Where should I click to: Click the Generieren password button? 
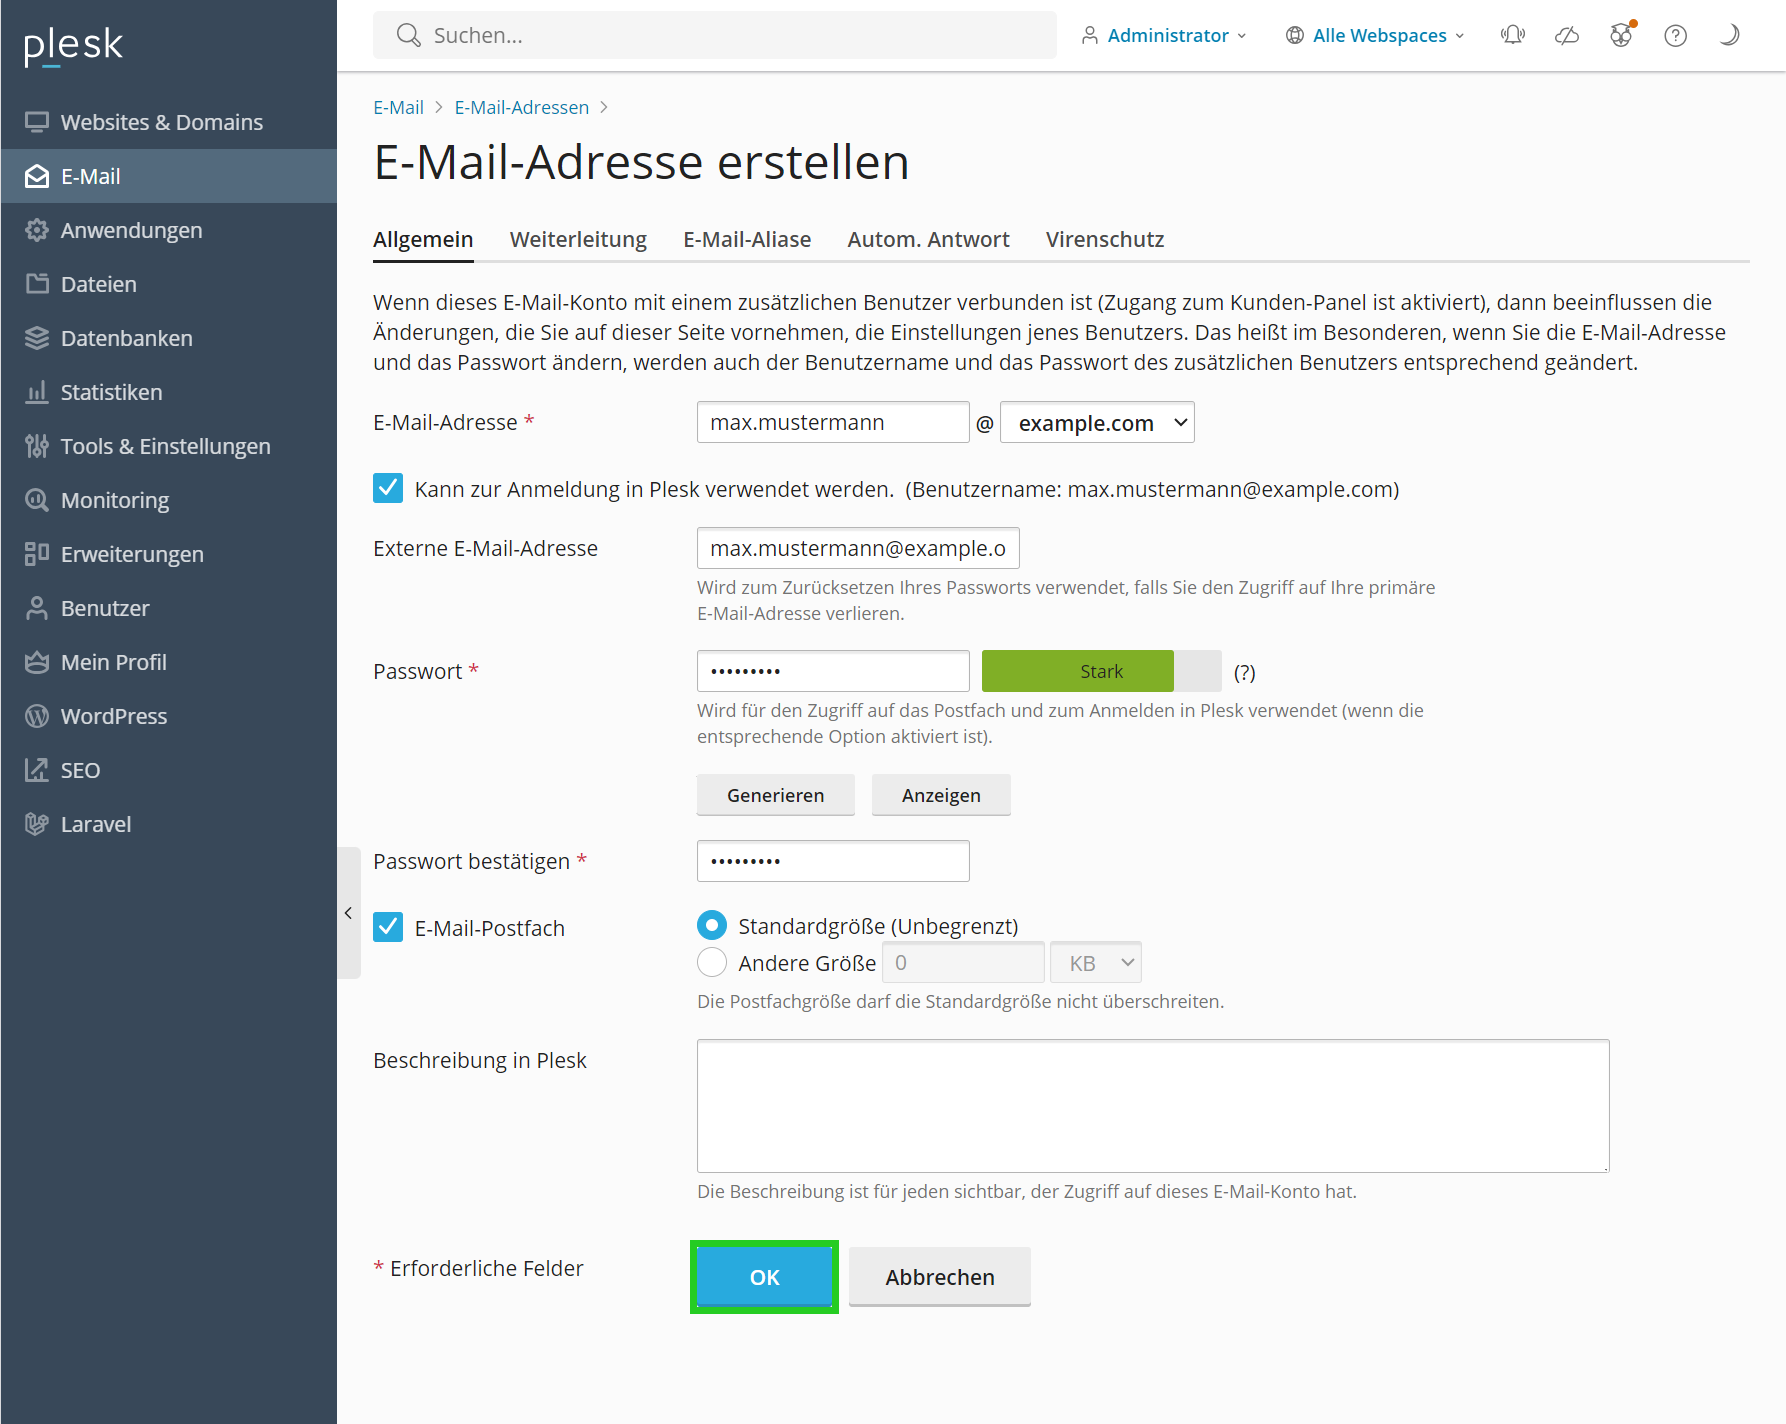point(776,795)
